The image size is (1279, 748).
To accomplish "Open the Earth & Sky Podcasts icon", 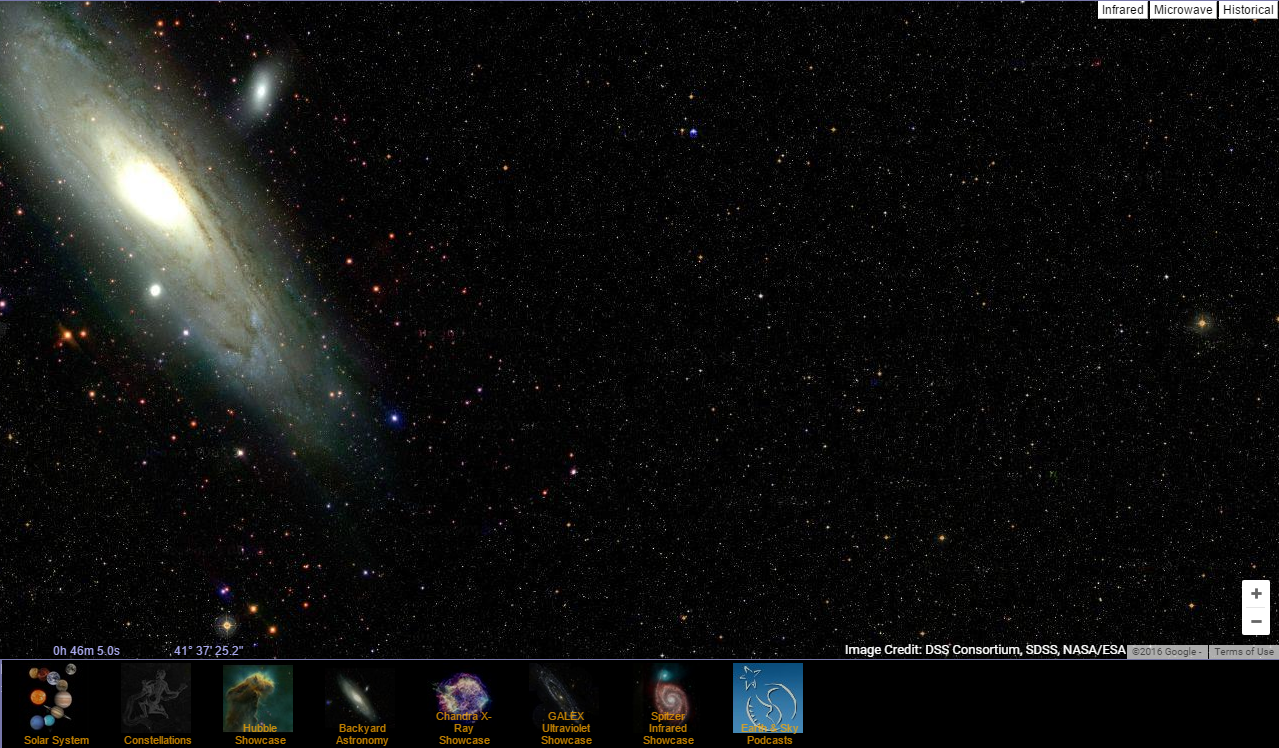I will pyautogui.click(x=769, y=697).
